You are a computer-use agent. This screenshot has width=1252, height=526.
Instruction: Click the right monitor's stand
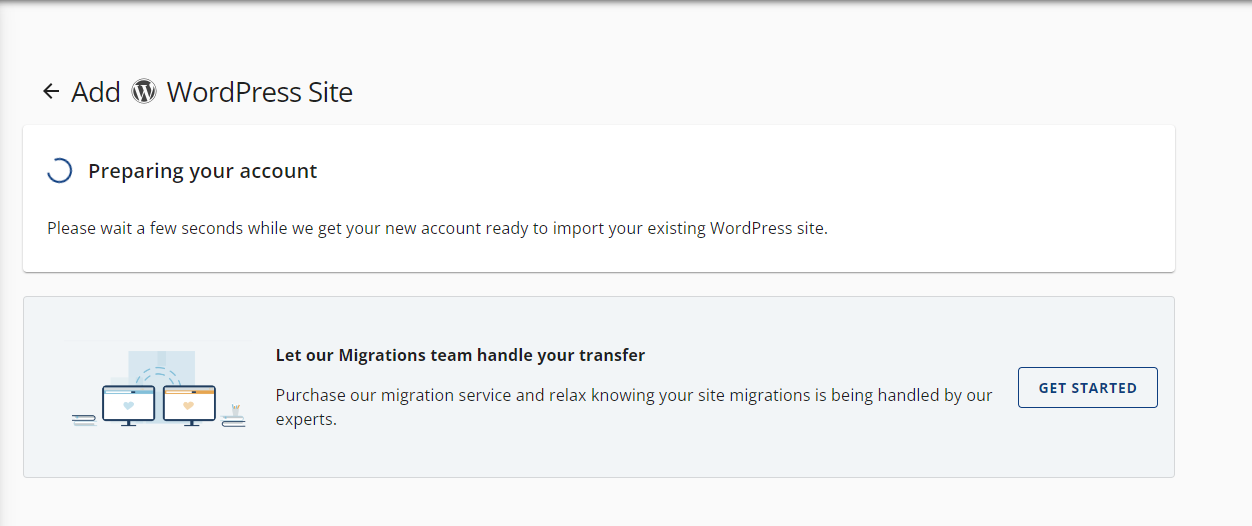[189, 424]
